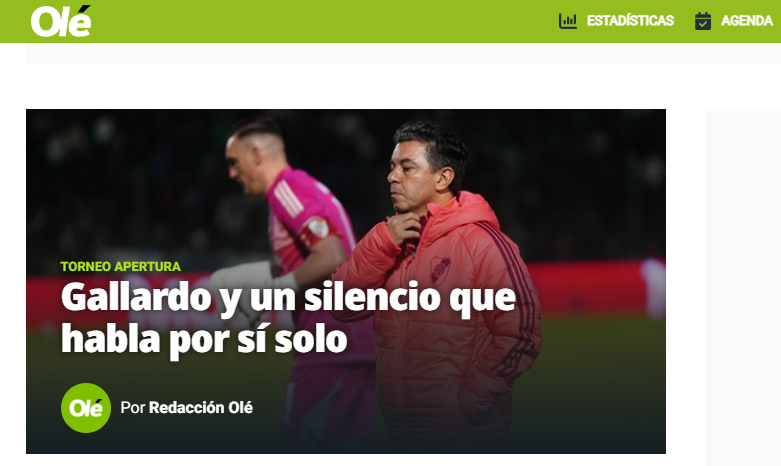781x466 pixels.
Task: Open the bar chart statistics icon
Action: 567,21
